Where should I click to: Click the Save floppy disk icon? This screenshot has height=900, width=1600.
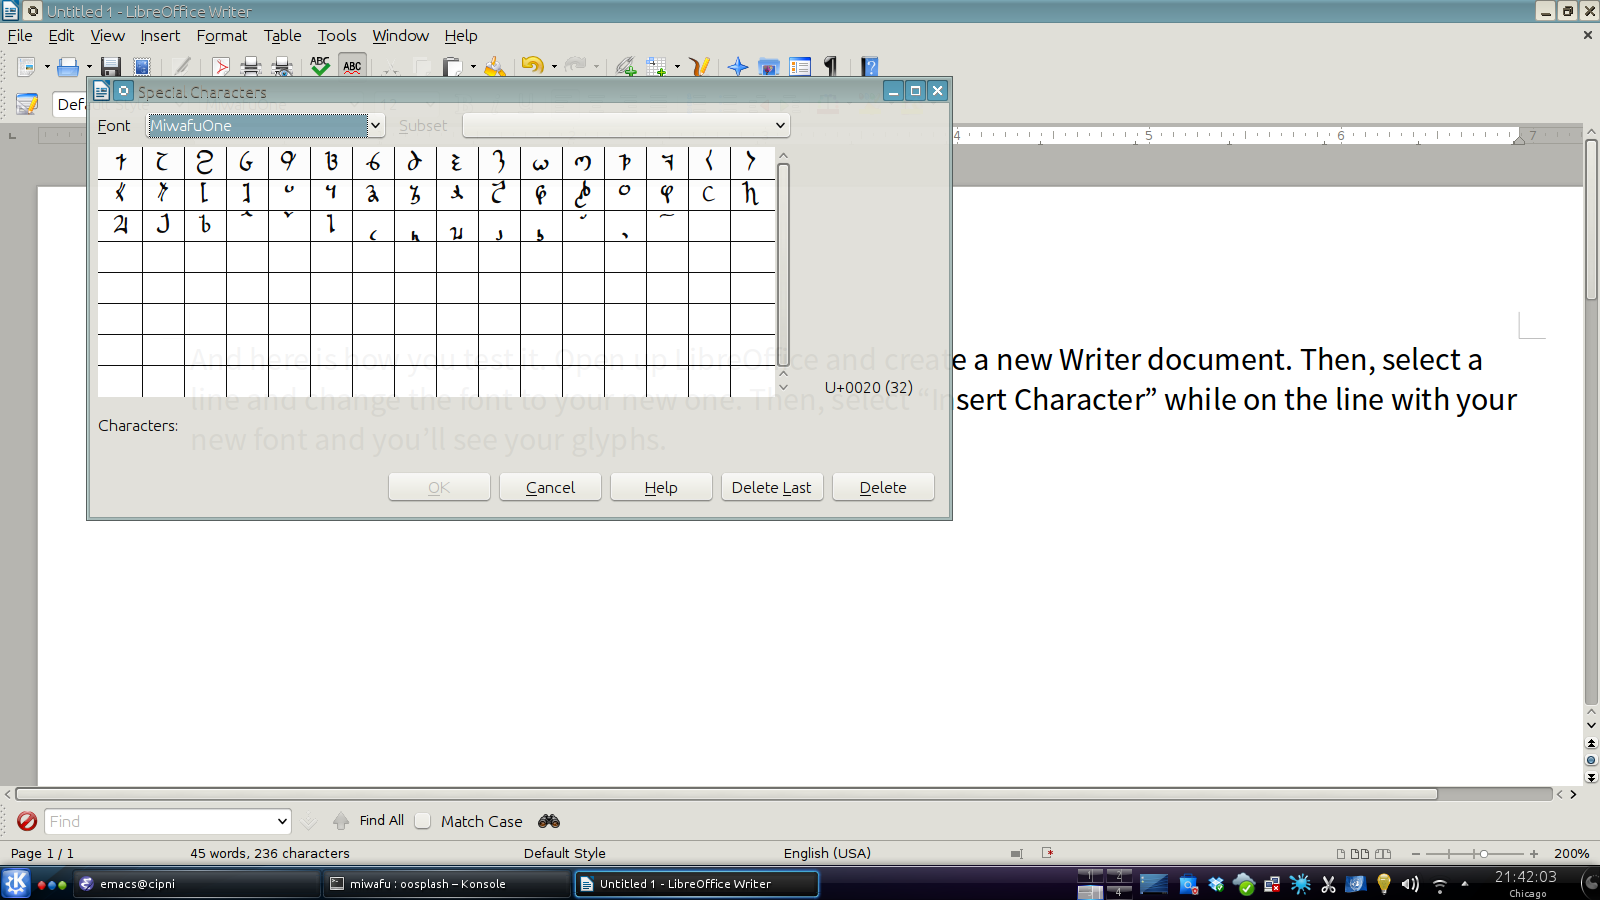(111, 67)
